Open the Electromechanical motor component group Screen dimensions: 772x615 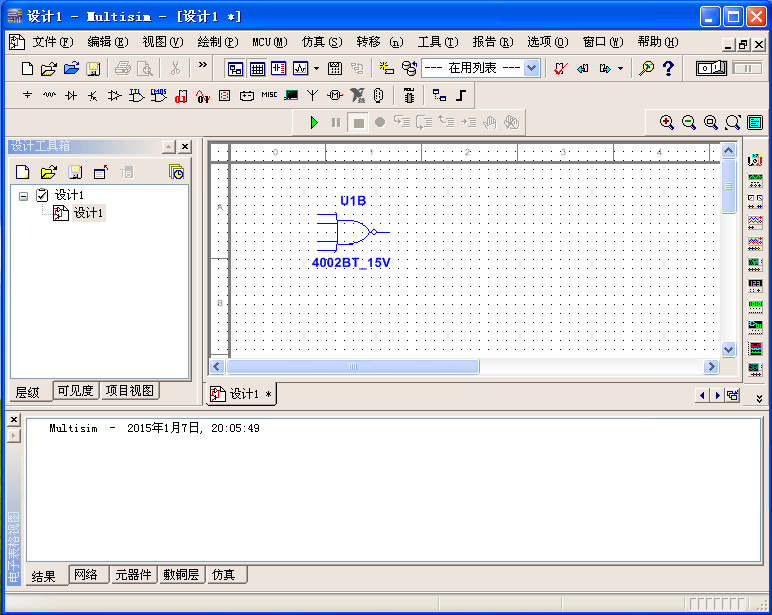(335, 95)
